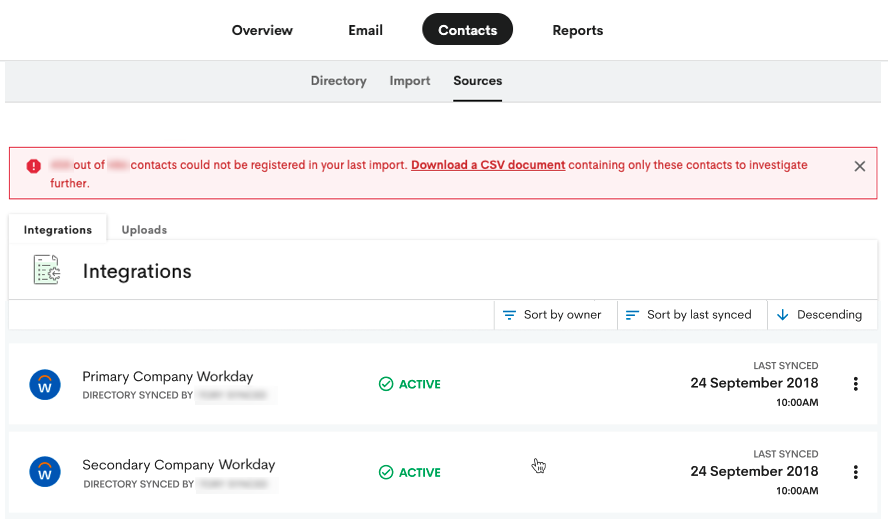Go to the Import sub-tab

point(409,80)
